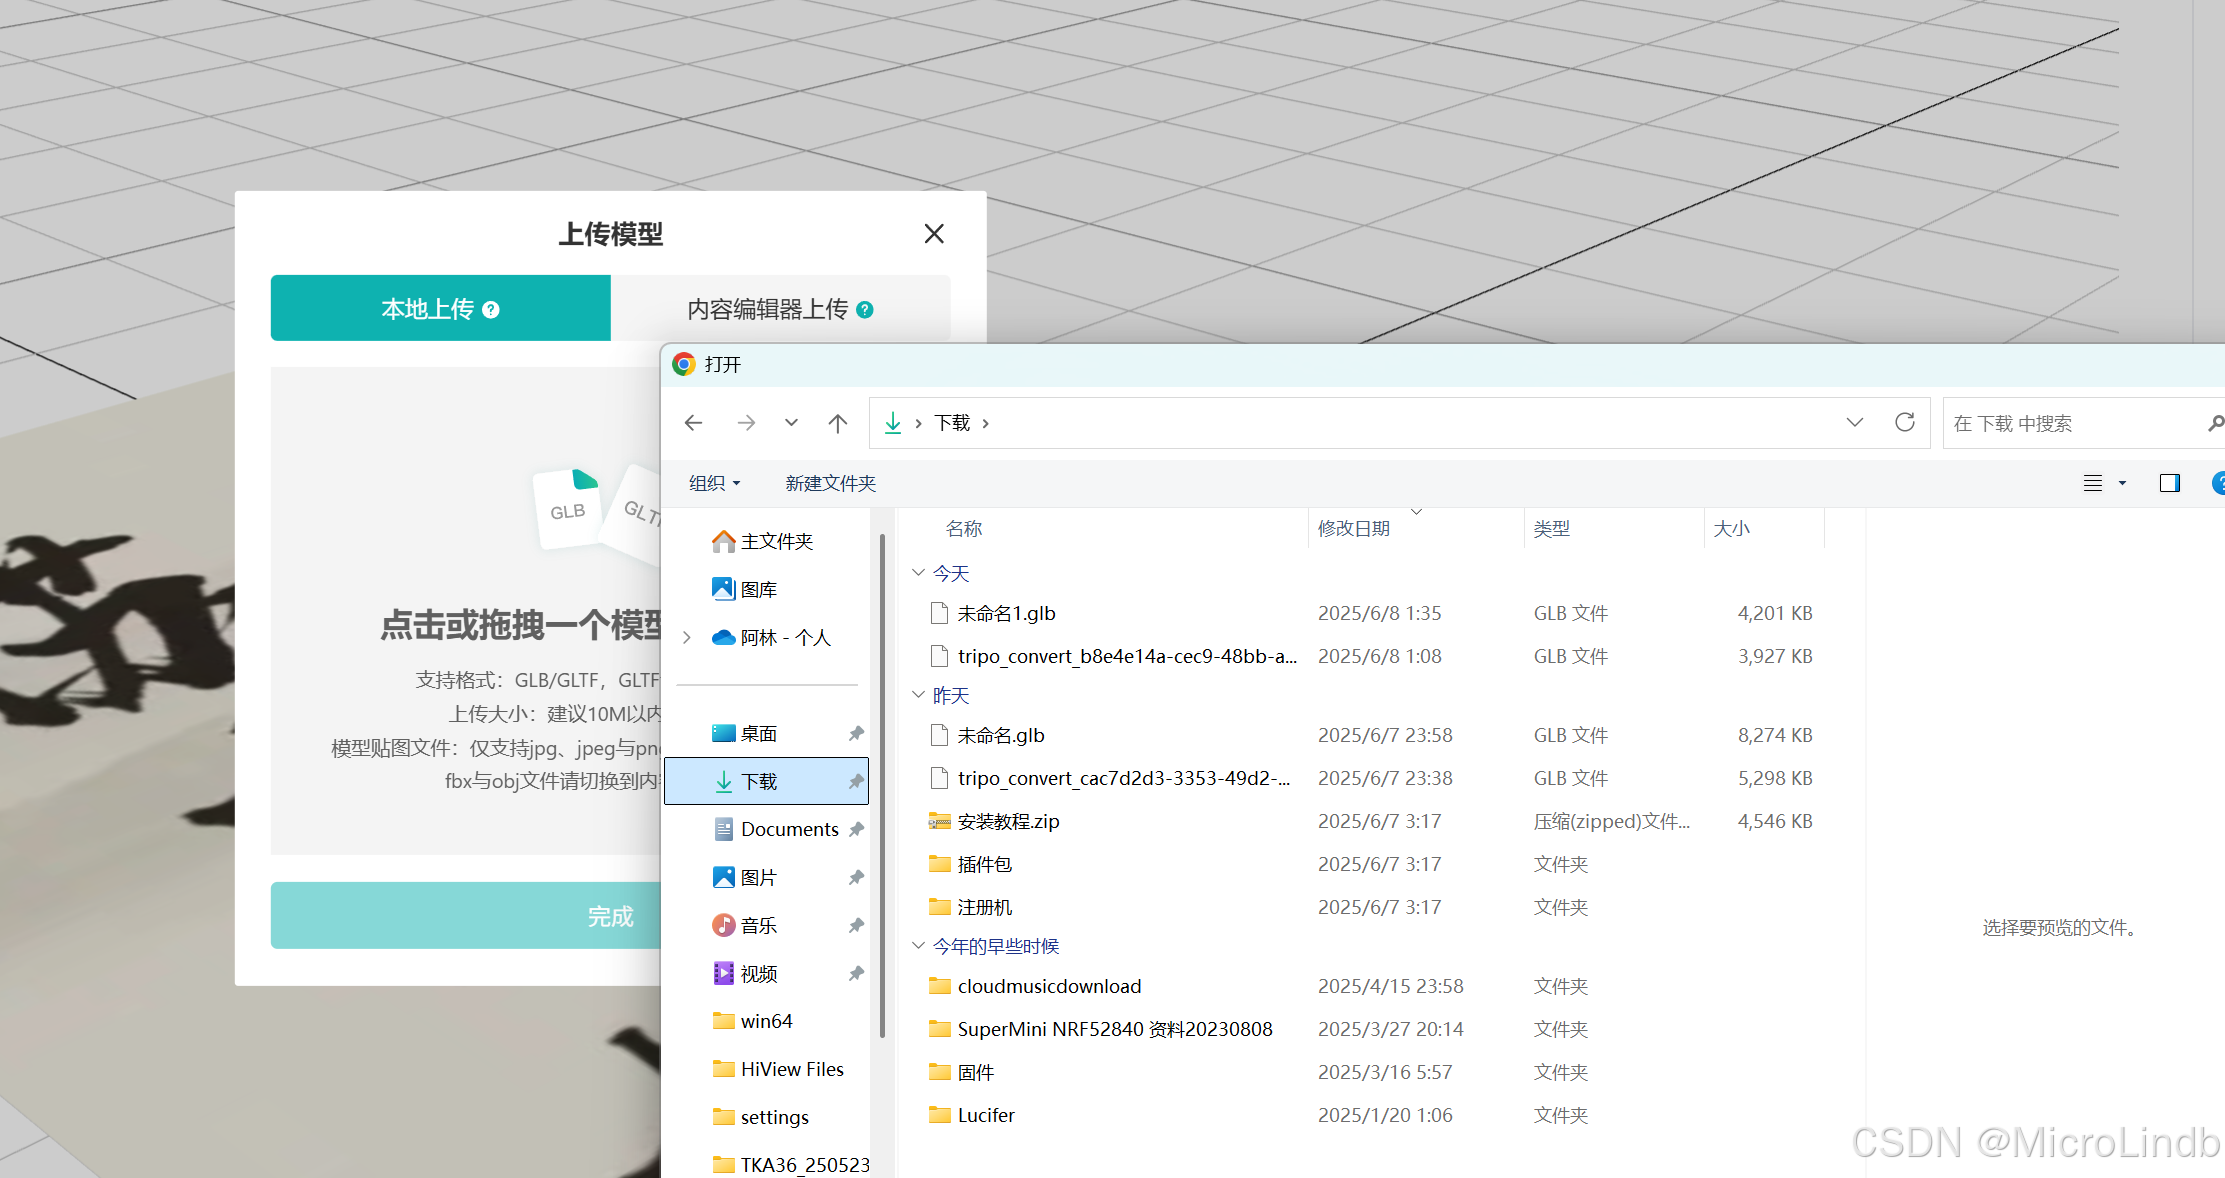Click the navigation pane scrollbar
The width and height of the screenshot is (2225, 1178).
tap(882, 785)
